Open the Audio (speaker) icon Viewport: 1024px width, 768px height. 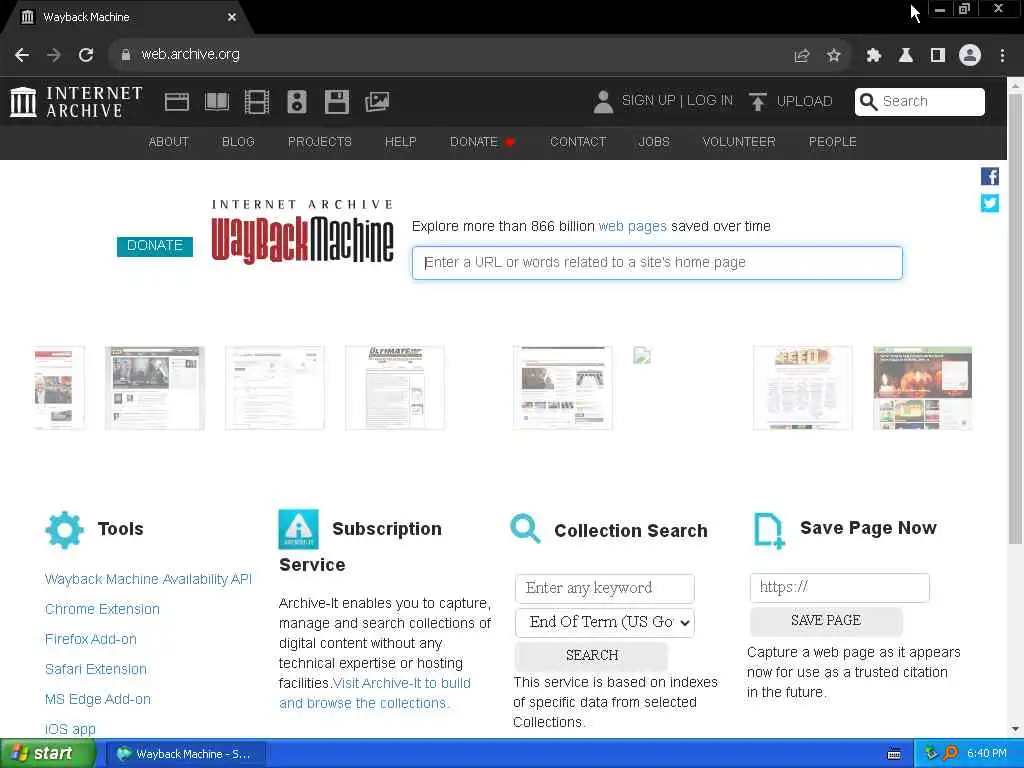click(296, 102)
